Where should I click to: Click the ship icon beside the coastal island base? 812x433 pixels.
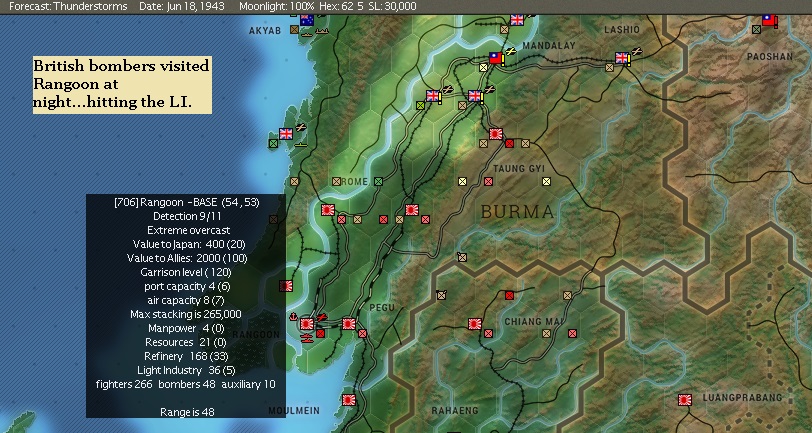tap(300, 145)
